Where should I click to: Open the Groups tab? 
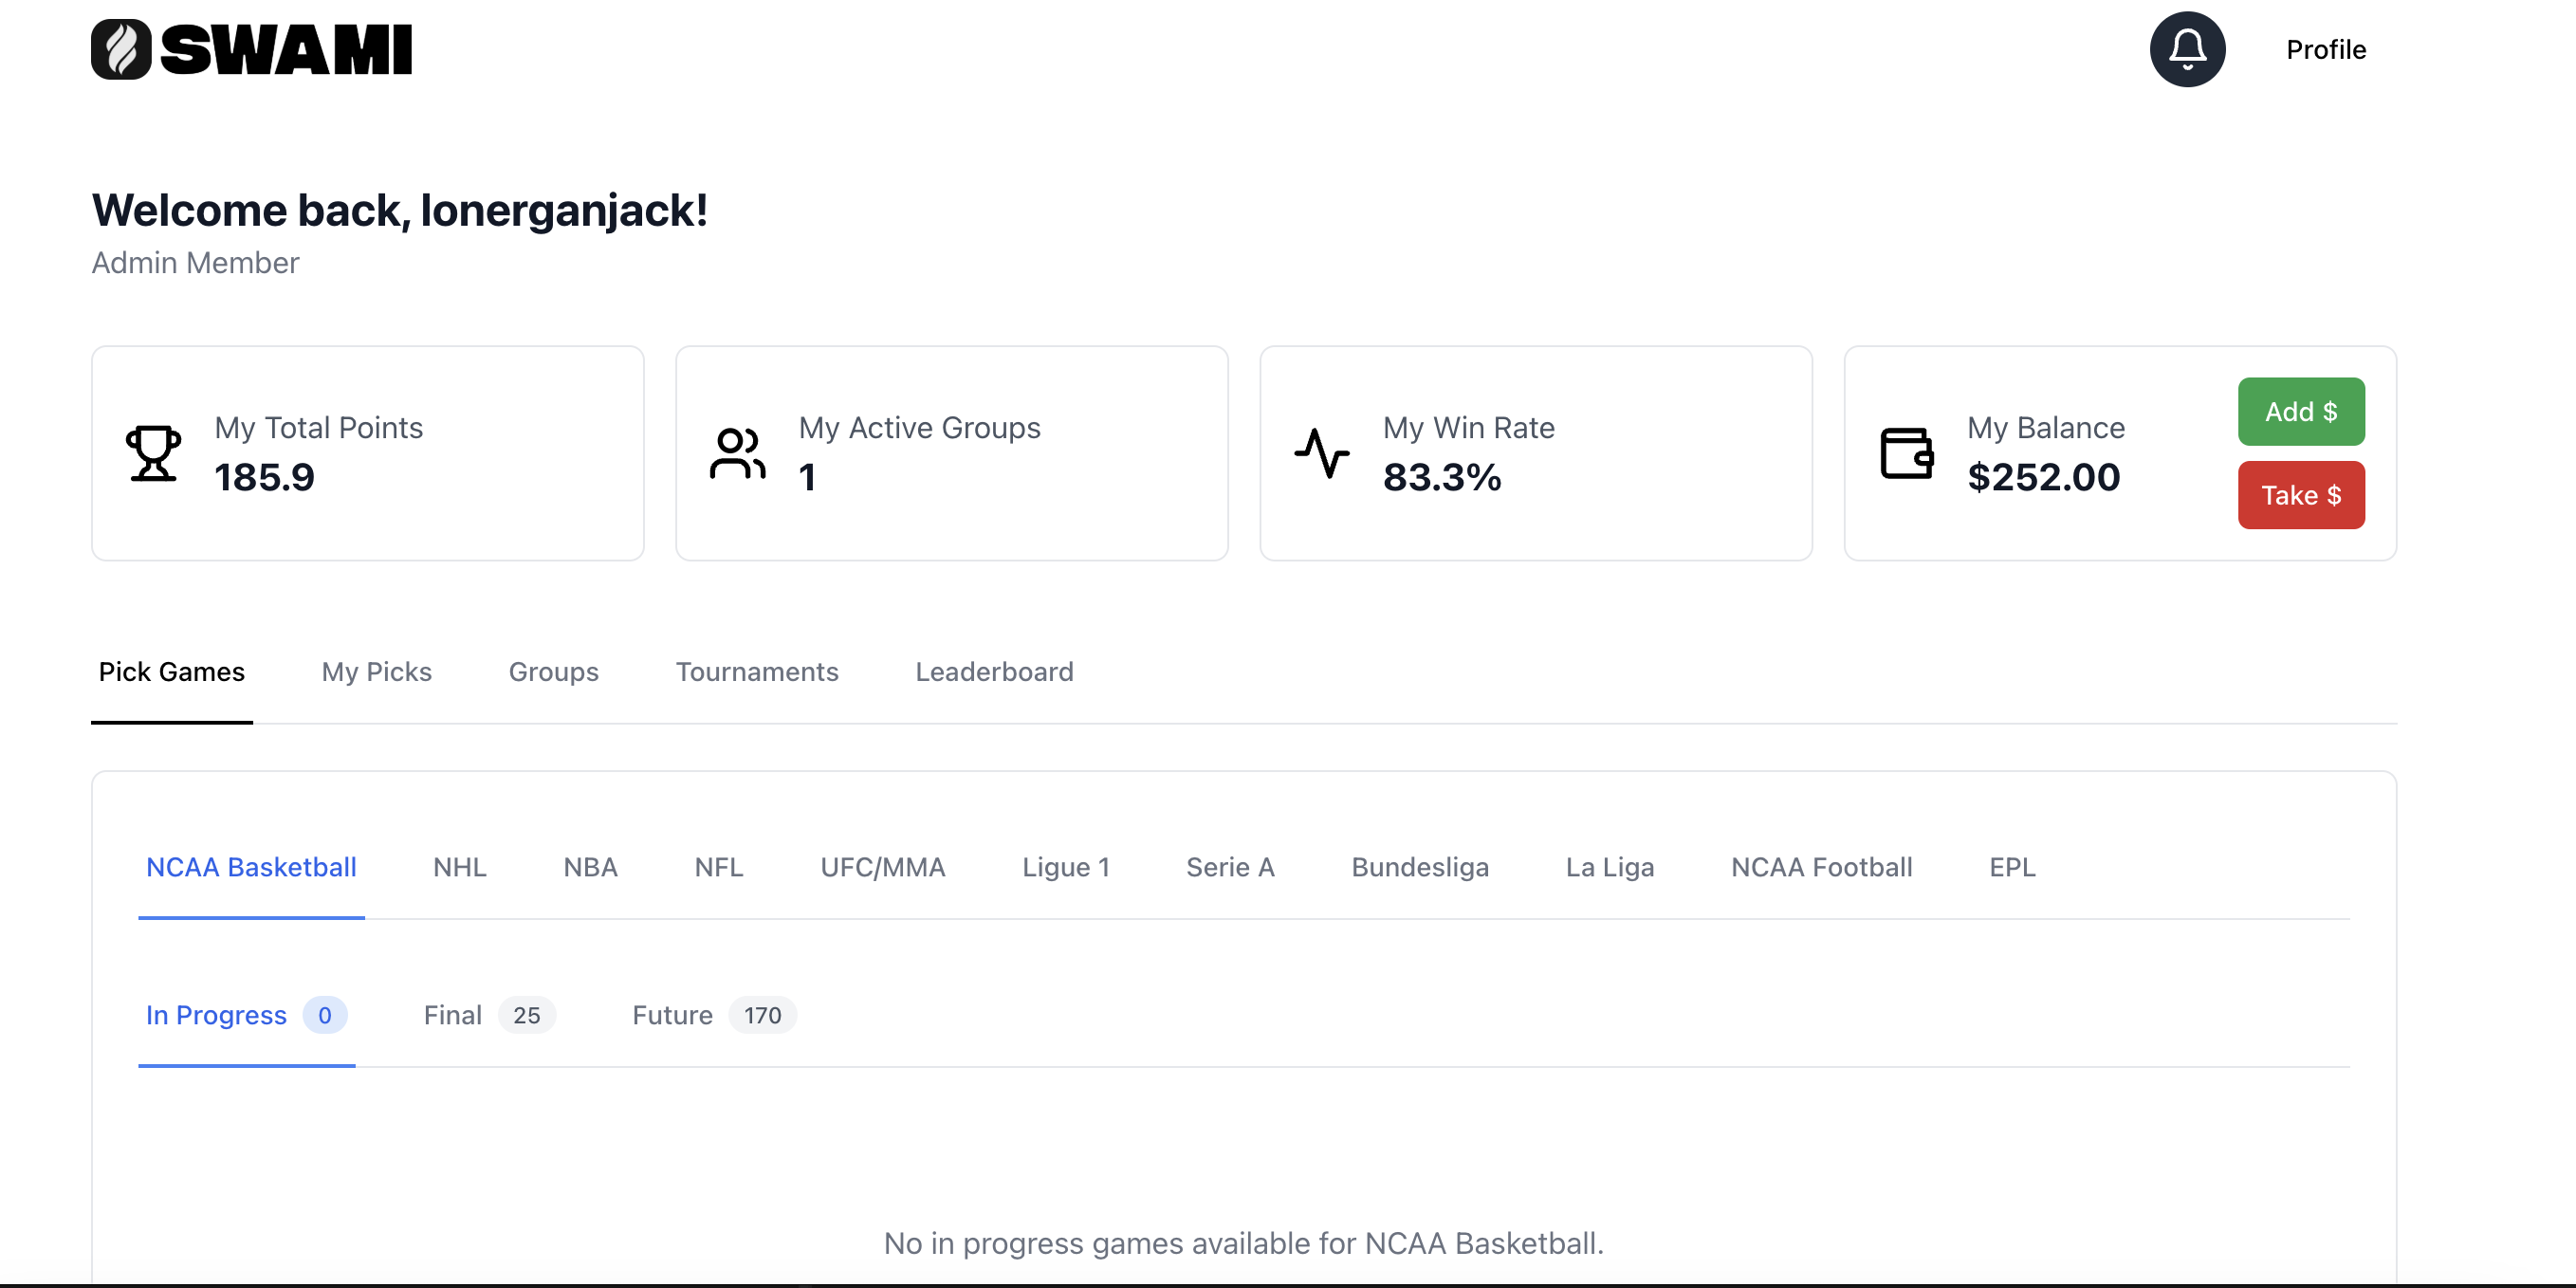tap(553, 672)
